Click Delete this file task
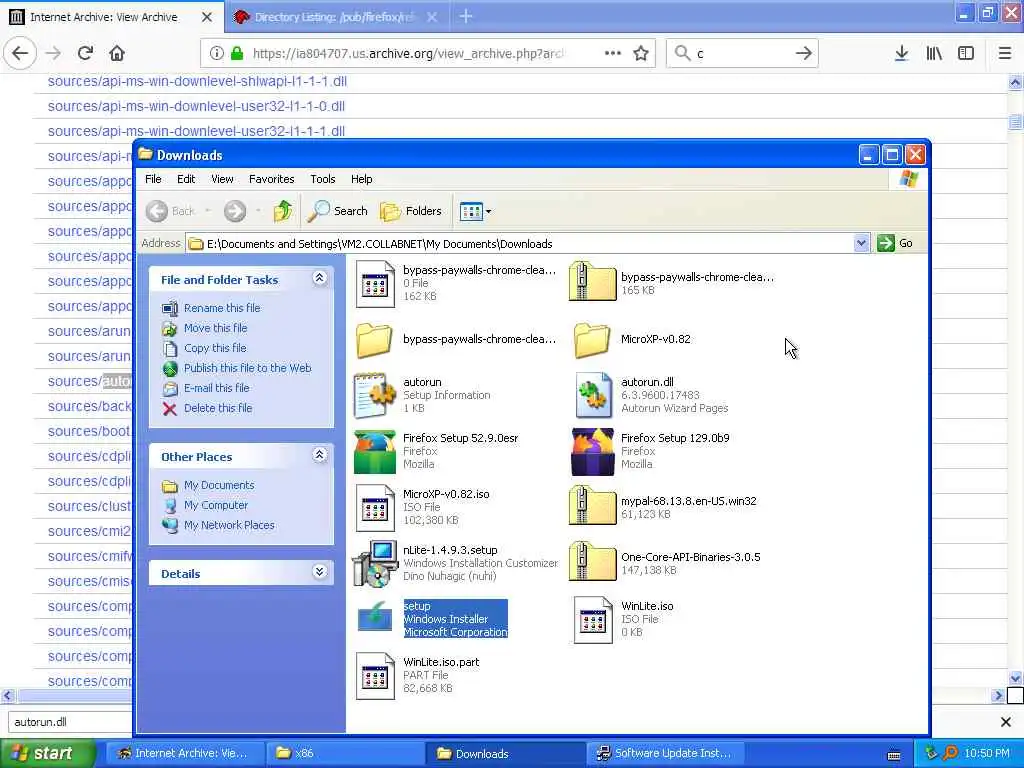 [217, 408]
